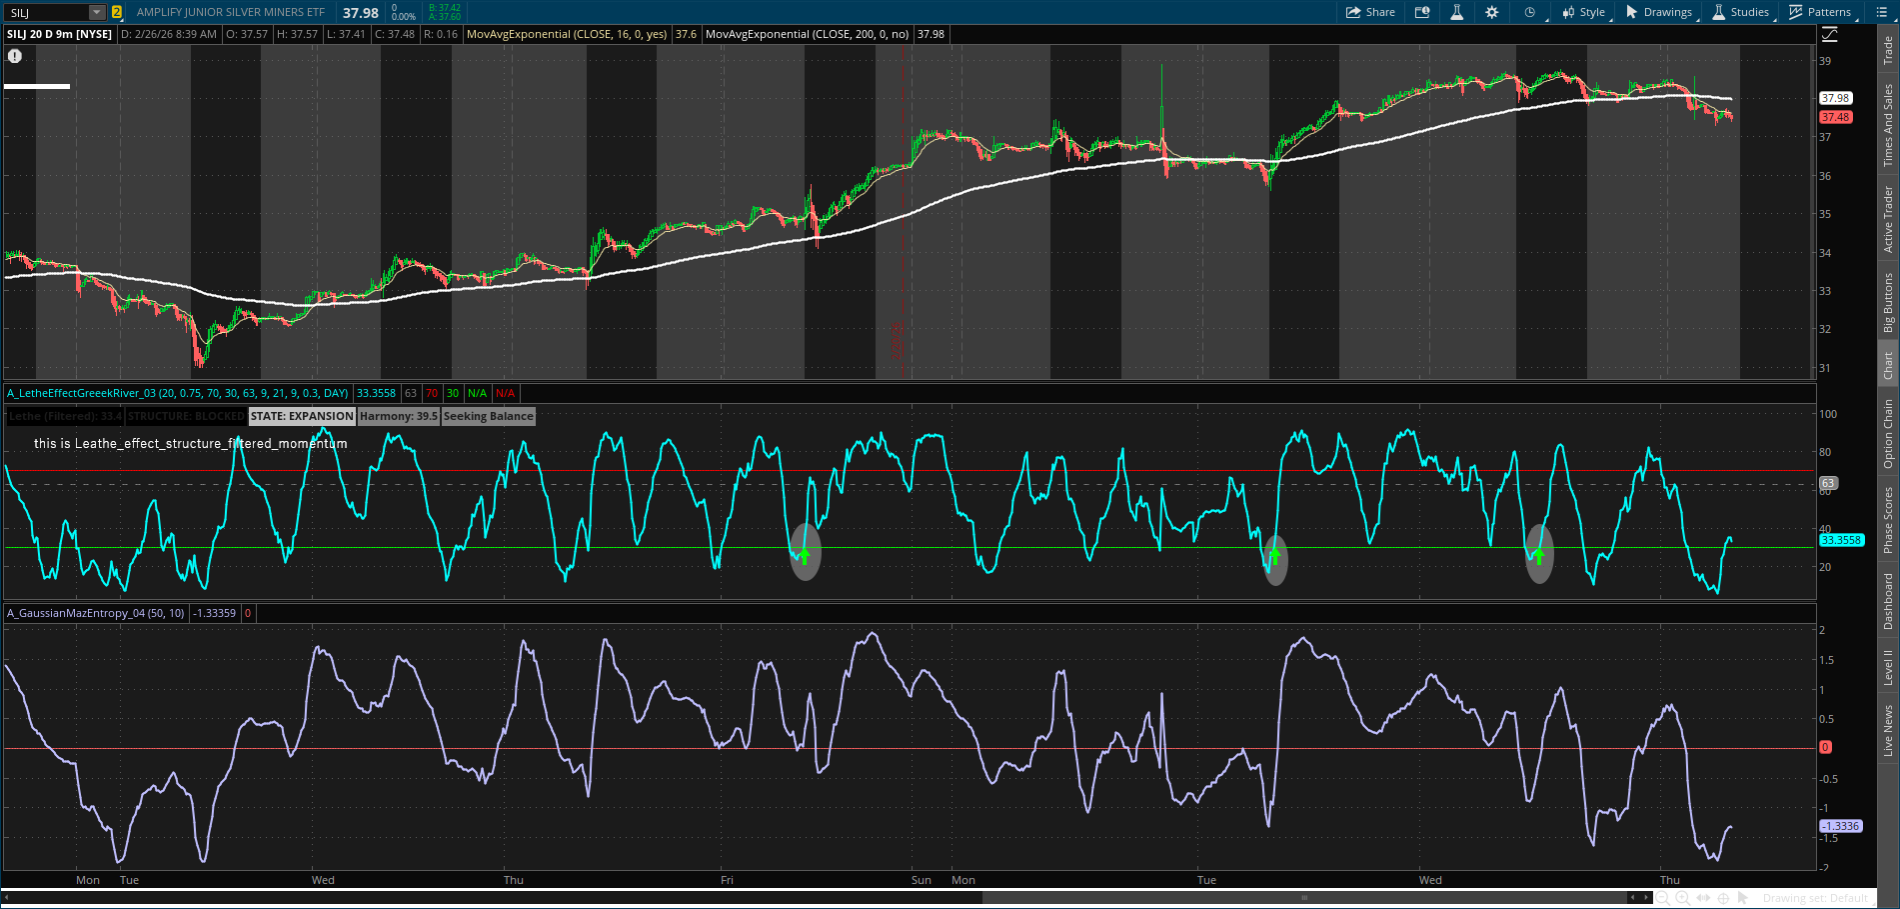The width and height of the screenshot is (1900, 909).
Task: Click the chart alert exclamation icon
Action: coord(15,56)
